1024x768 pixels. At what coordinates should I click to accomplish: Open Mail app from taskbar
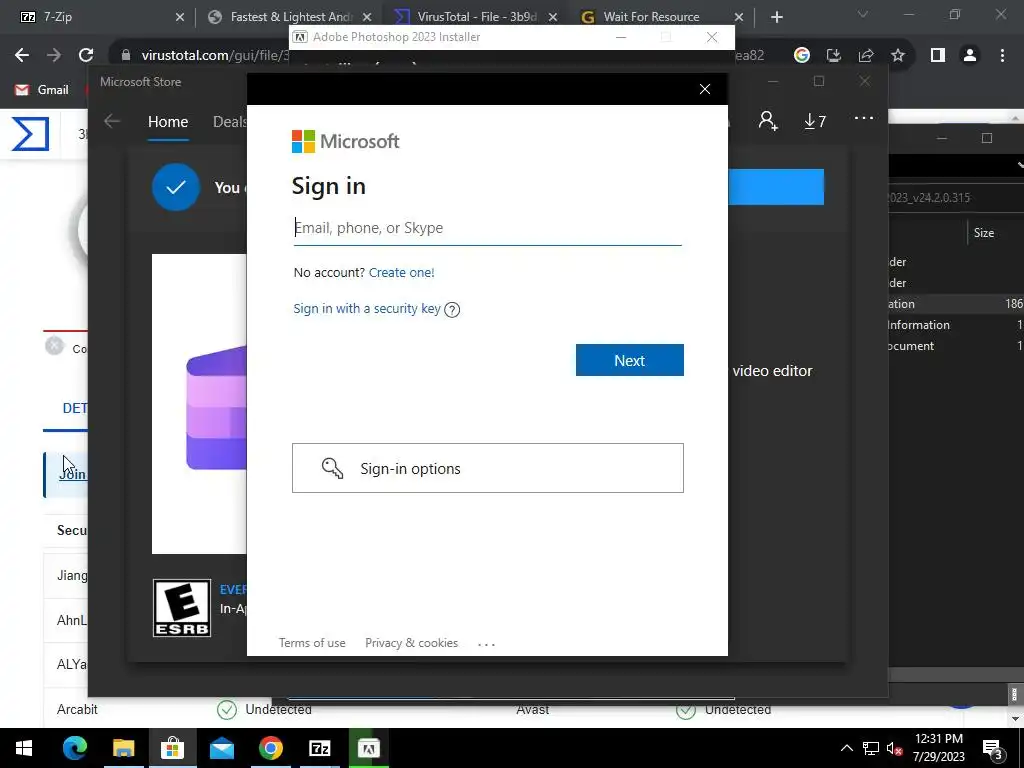pos(221,748)
